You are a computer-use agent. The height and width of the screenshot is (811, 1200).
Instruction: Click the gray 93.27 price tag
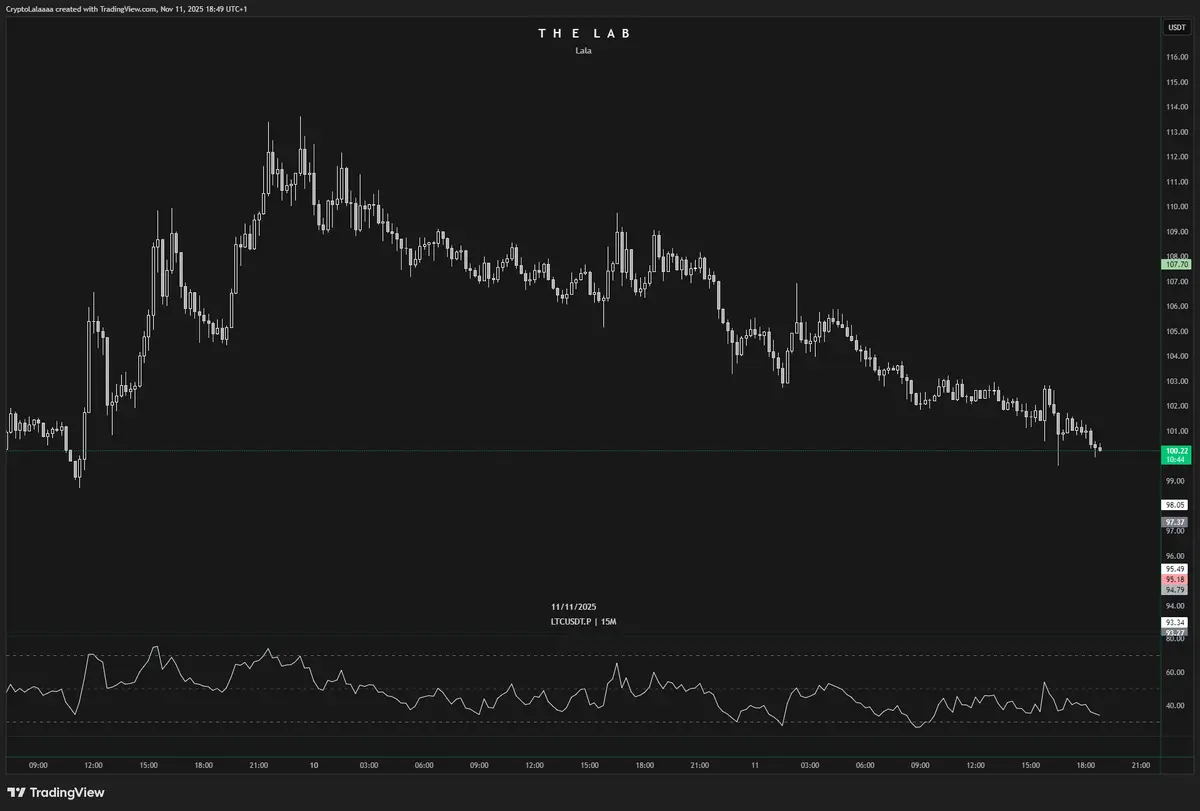1177,632
